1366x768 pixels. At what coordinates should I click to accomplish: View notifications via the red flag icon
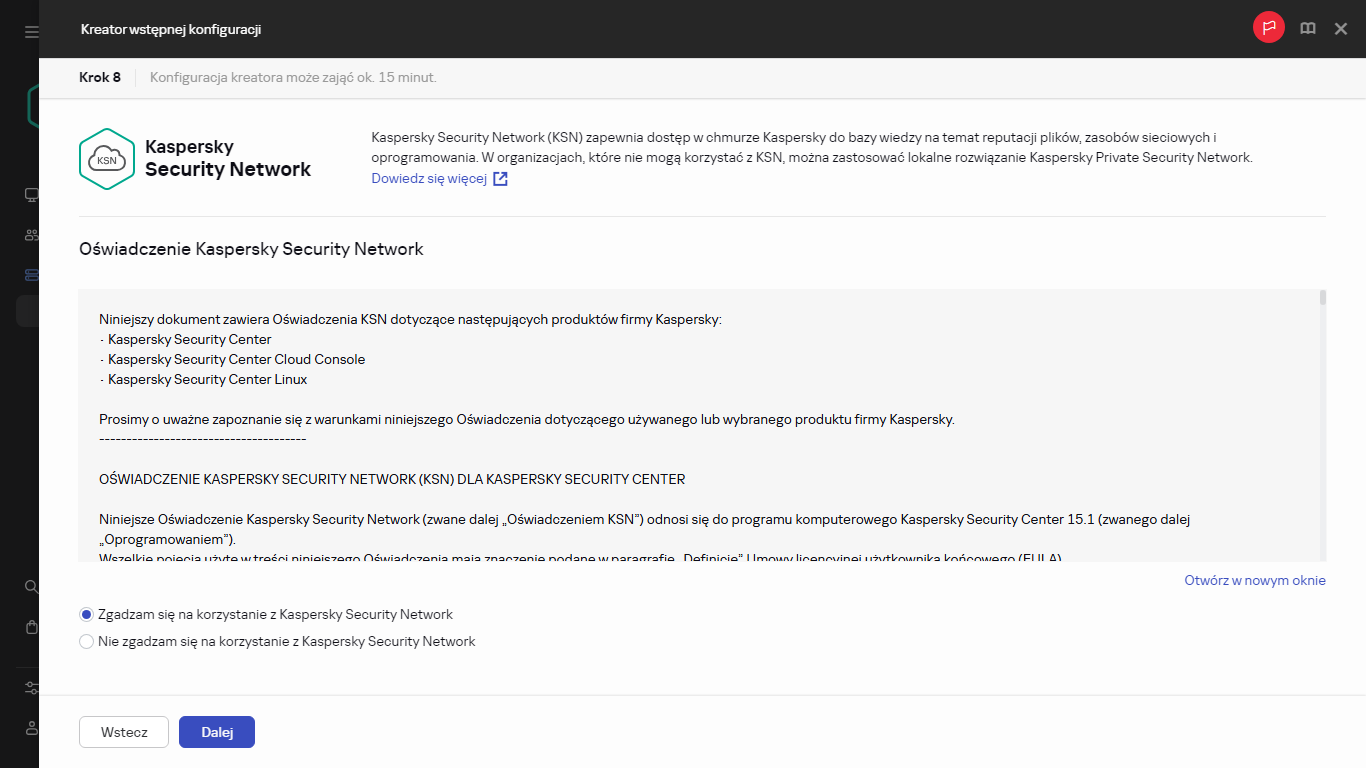click(x=1268, y=27)
